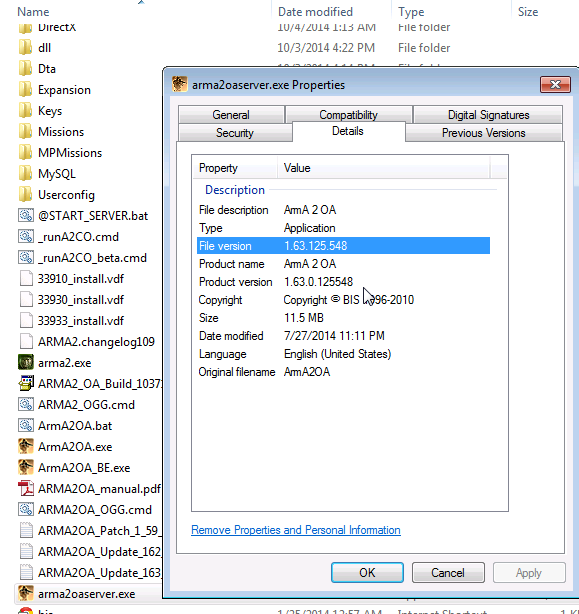Click the ARMA2OA_manual.pdf PDF icon
Image resolution: width=579 pixels, height=614 pixels.
26,489
